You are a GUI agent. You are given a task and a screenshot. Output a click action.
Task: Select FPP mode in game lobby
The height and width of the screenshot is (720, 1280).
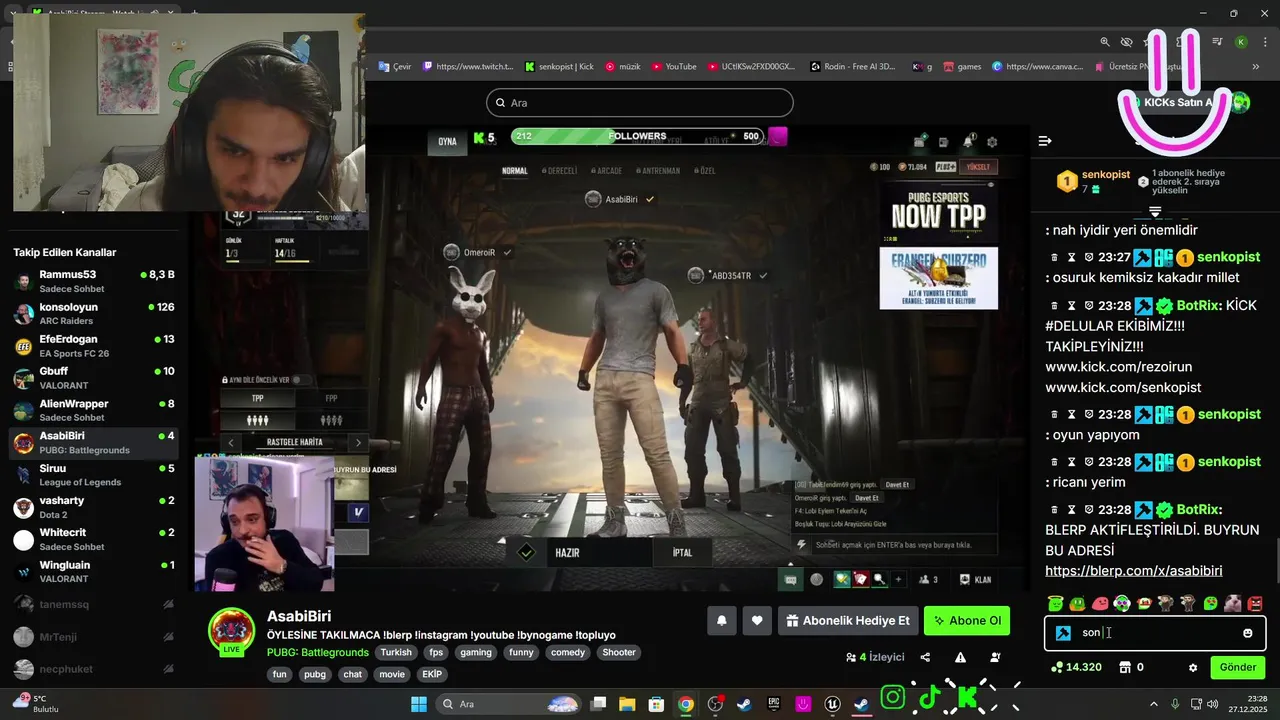332,398
